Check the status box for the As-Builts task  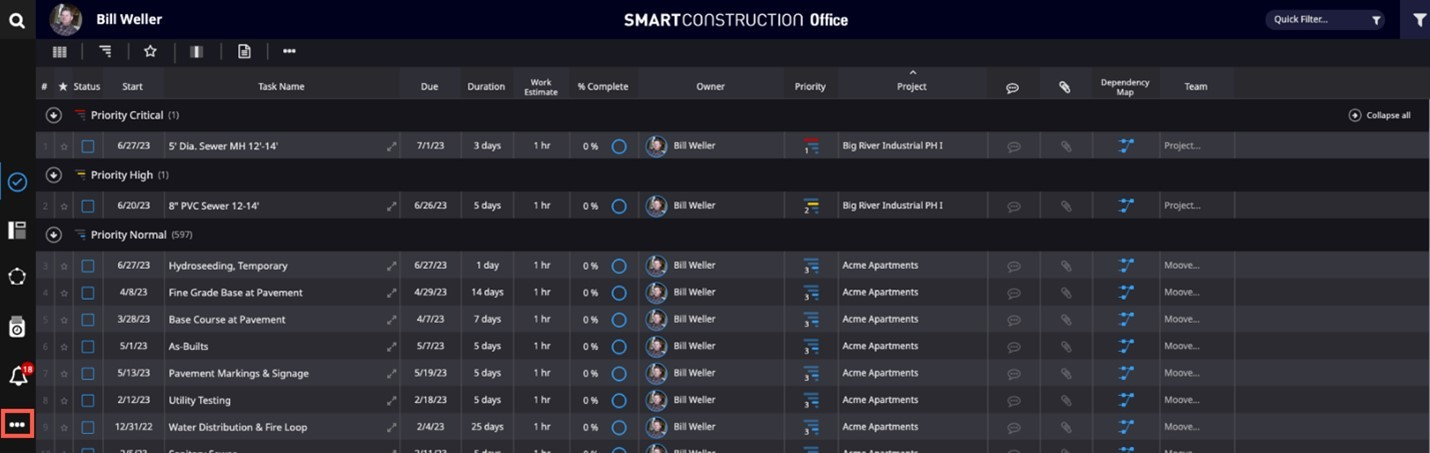[x=88, y=346]
